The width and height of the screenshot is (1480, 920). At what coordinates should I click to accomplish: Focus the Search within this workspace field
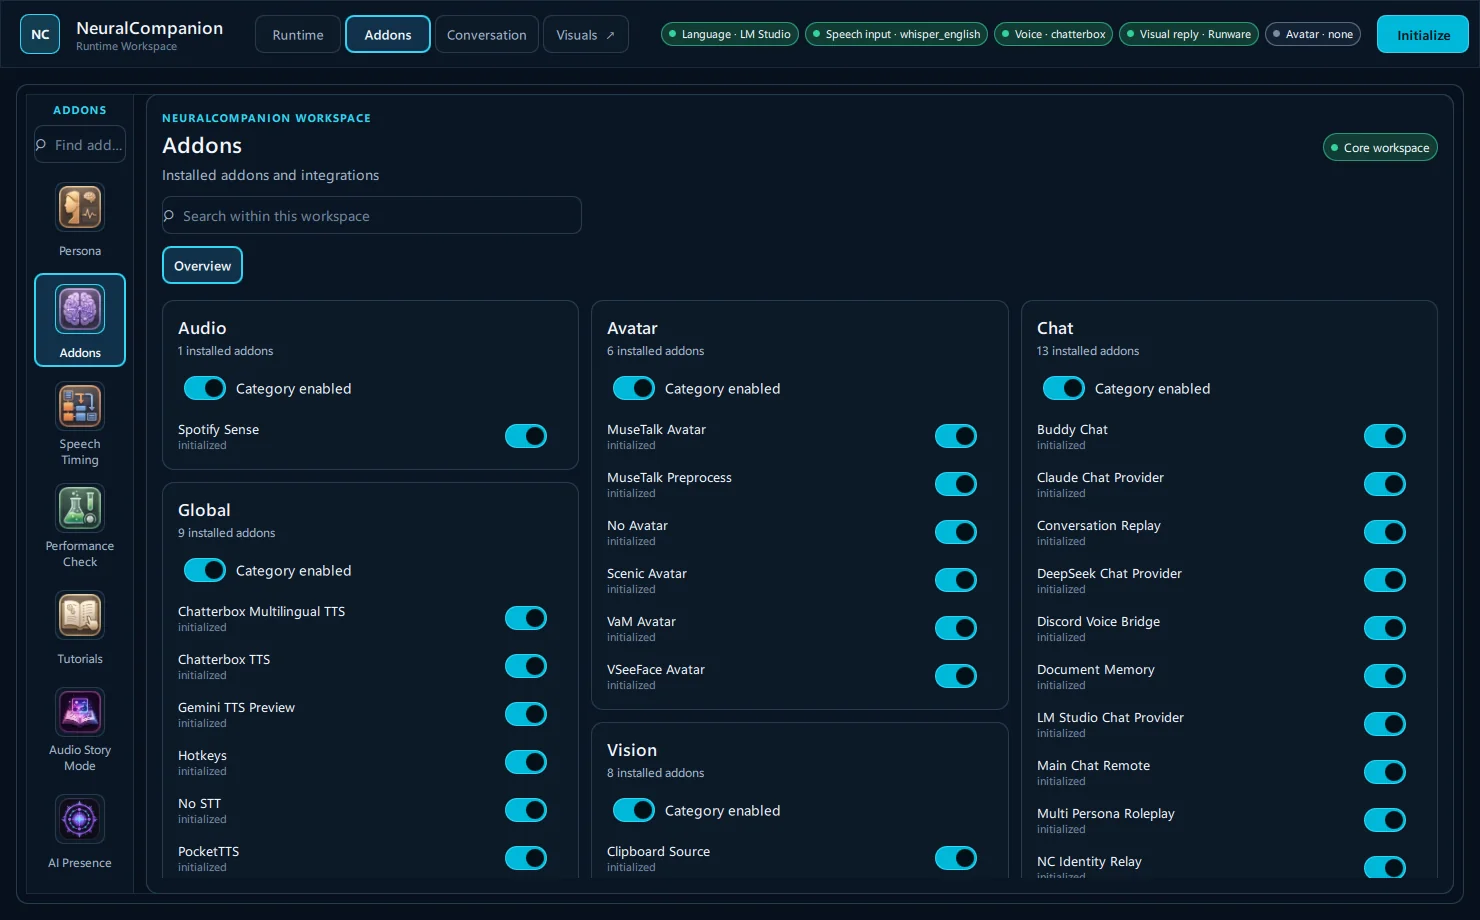click(372, 215)
